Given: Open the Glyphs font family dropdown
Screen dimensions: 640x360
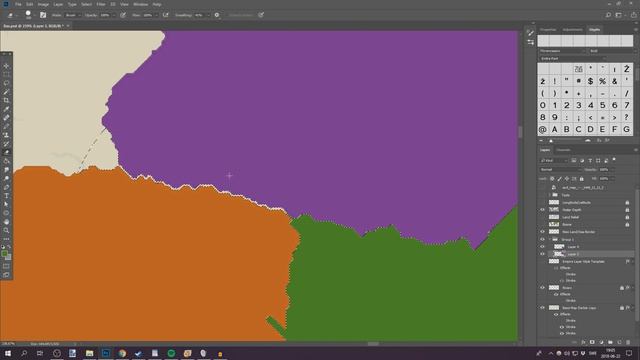Looking at the screenshot, I should [x=562, y=51].
